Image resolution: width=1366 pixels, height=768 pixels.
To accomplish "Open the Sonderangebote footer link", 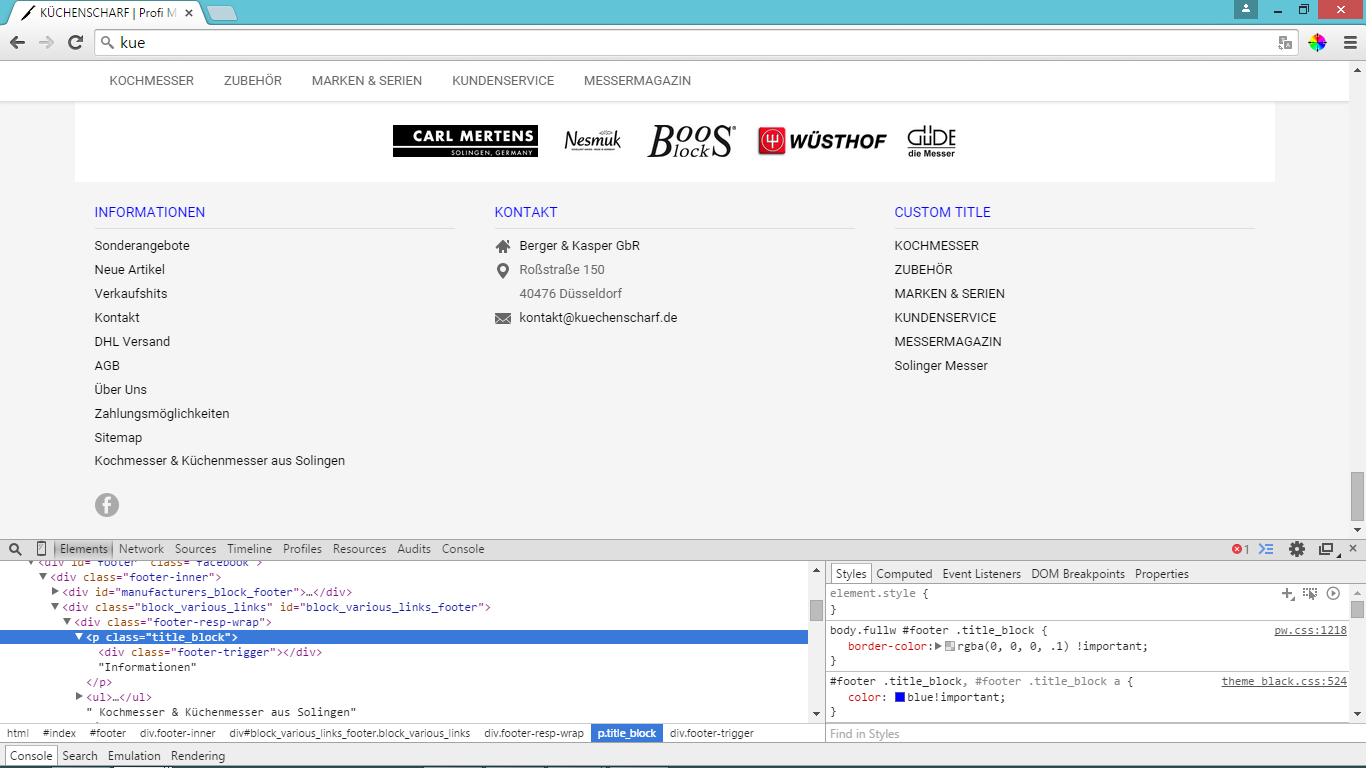I will pos(142,246).
